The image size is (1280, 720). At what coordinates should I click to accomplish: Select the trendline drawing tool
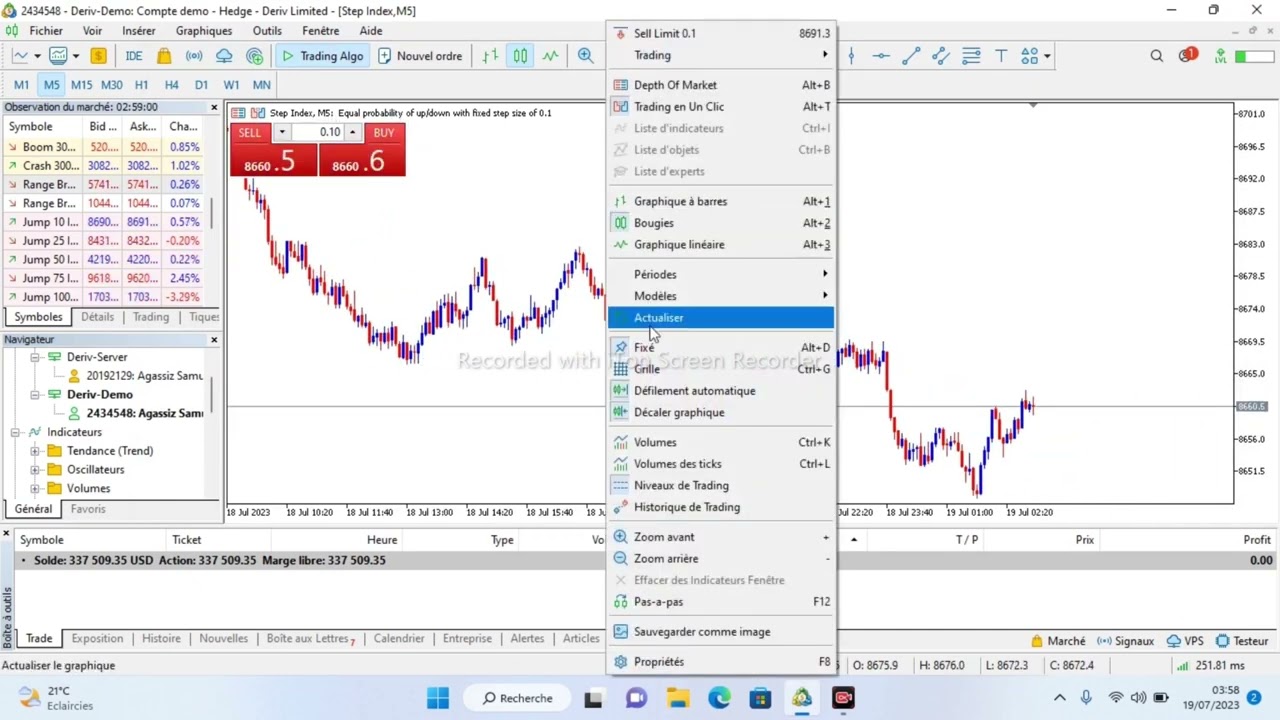911,56
